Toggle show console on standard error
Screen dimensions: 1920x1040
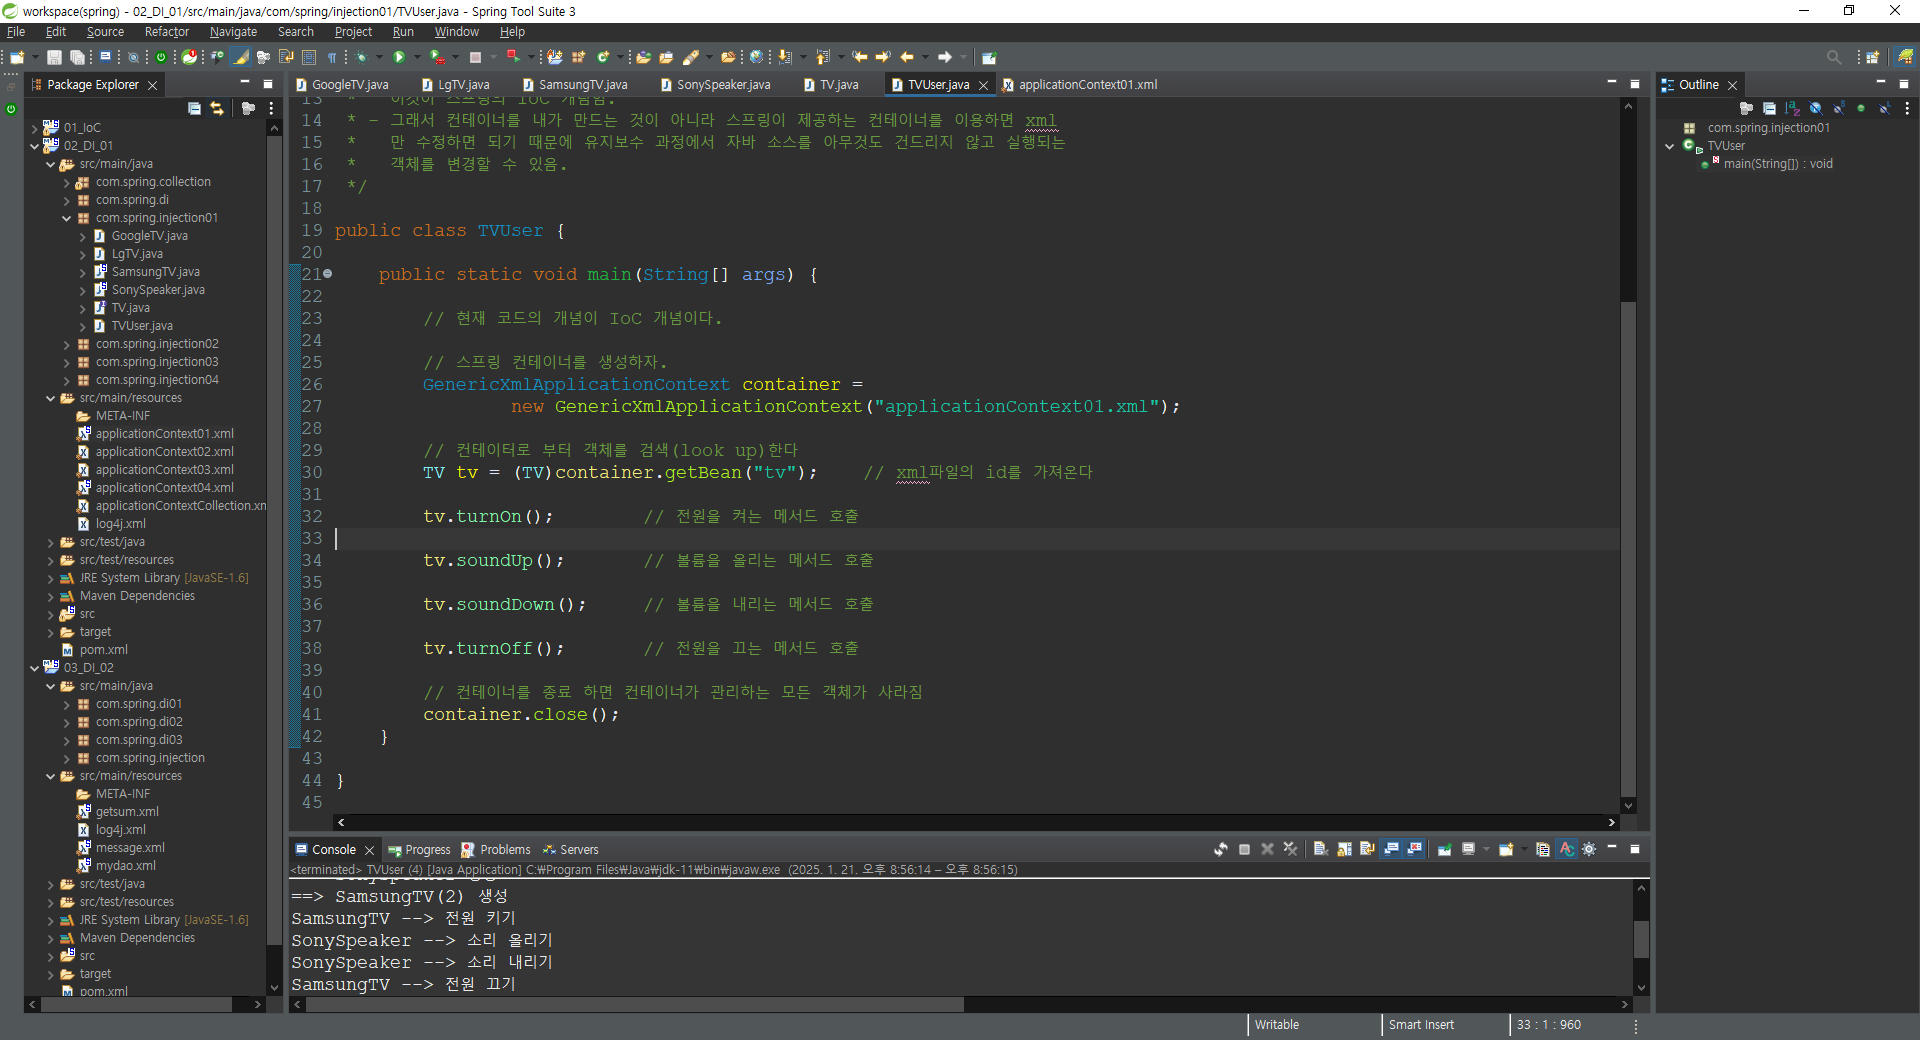[1413, 849]
